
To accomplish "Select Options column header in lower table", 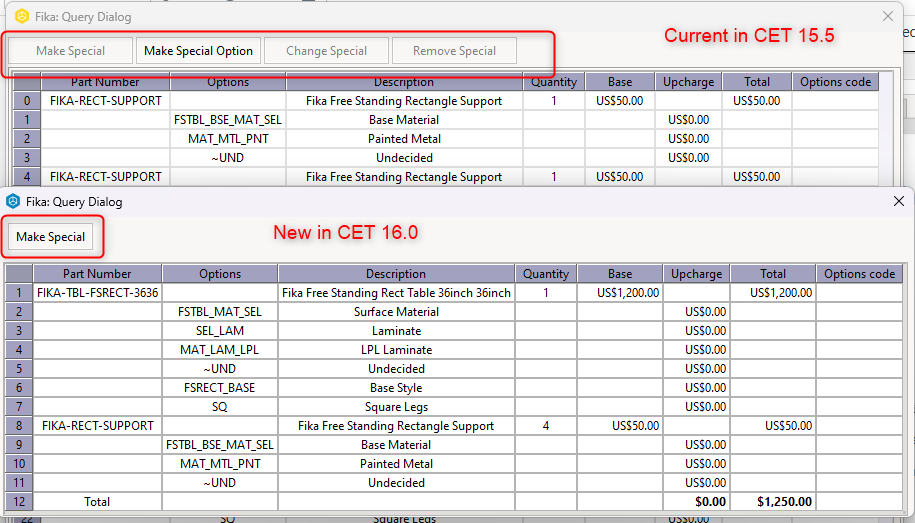I will point(220,274).
